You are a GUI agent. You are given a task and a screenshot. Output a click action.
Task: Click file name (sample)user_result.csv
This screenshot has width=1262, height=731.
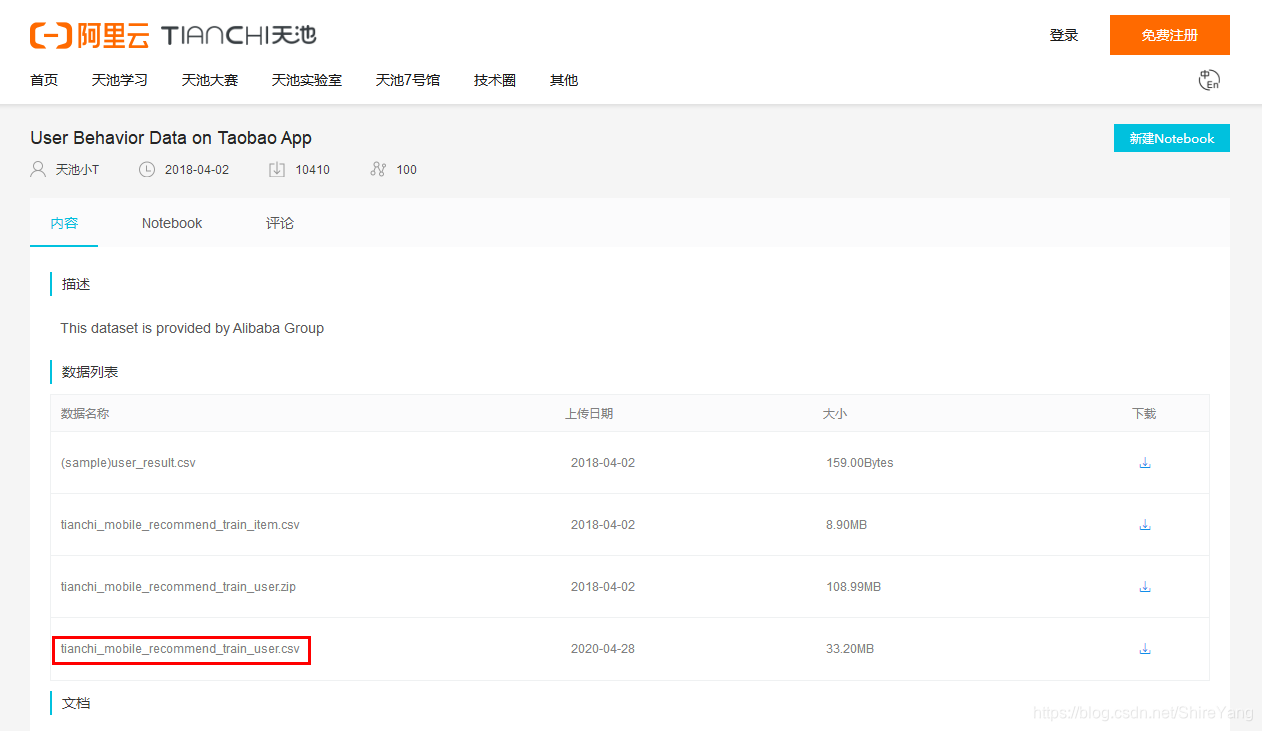(128, 463)
